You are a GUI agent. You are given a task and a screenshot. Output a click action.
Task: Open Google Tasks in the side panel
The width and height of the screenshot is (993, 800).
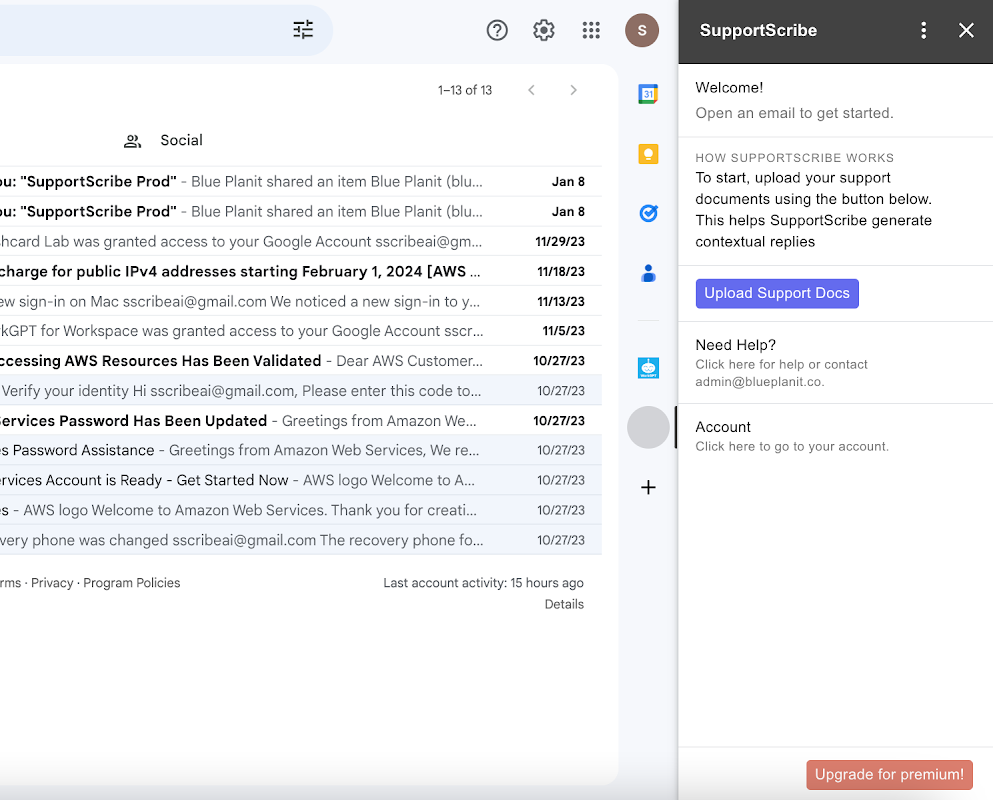pos(648,213)
